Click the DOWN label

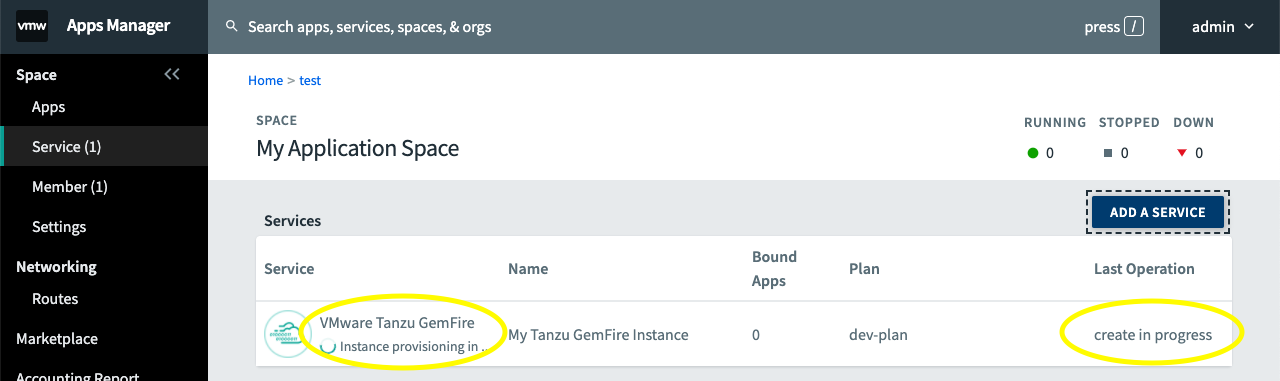pos(1194,122)
